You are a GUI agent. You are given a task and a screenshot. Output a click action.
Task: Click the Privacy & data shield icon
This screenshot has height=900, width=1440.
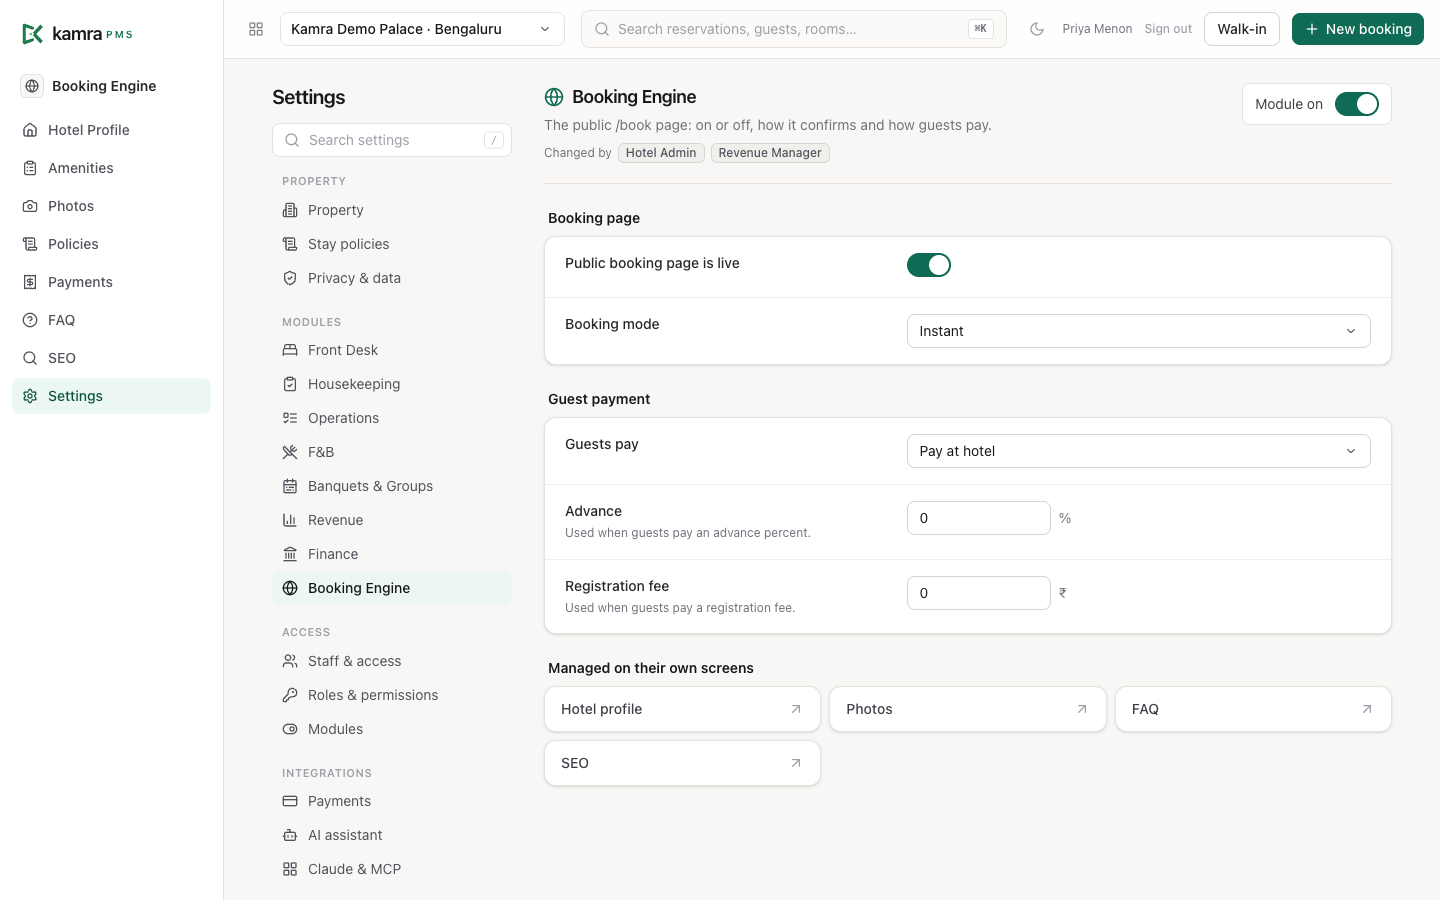290,278
